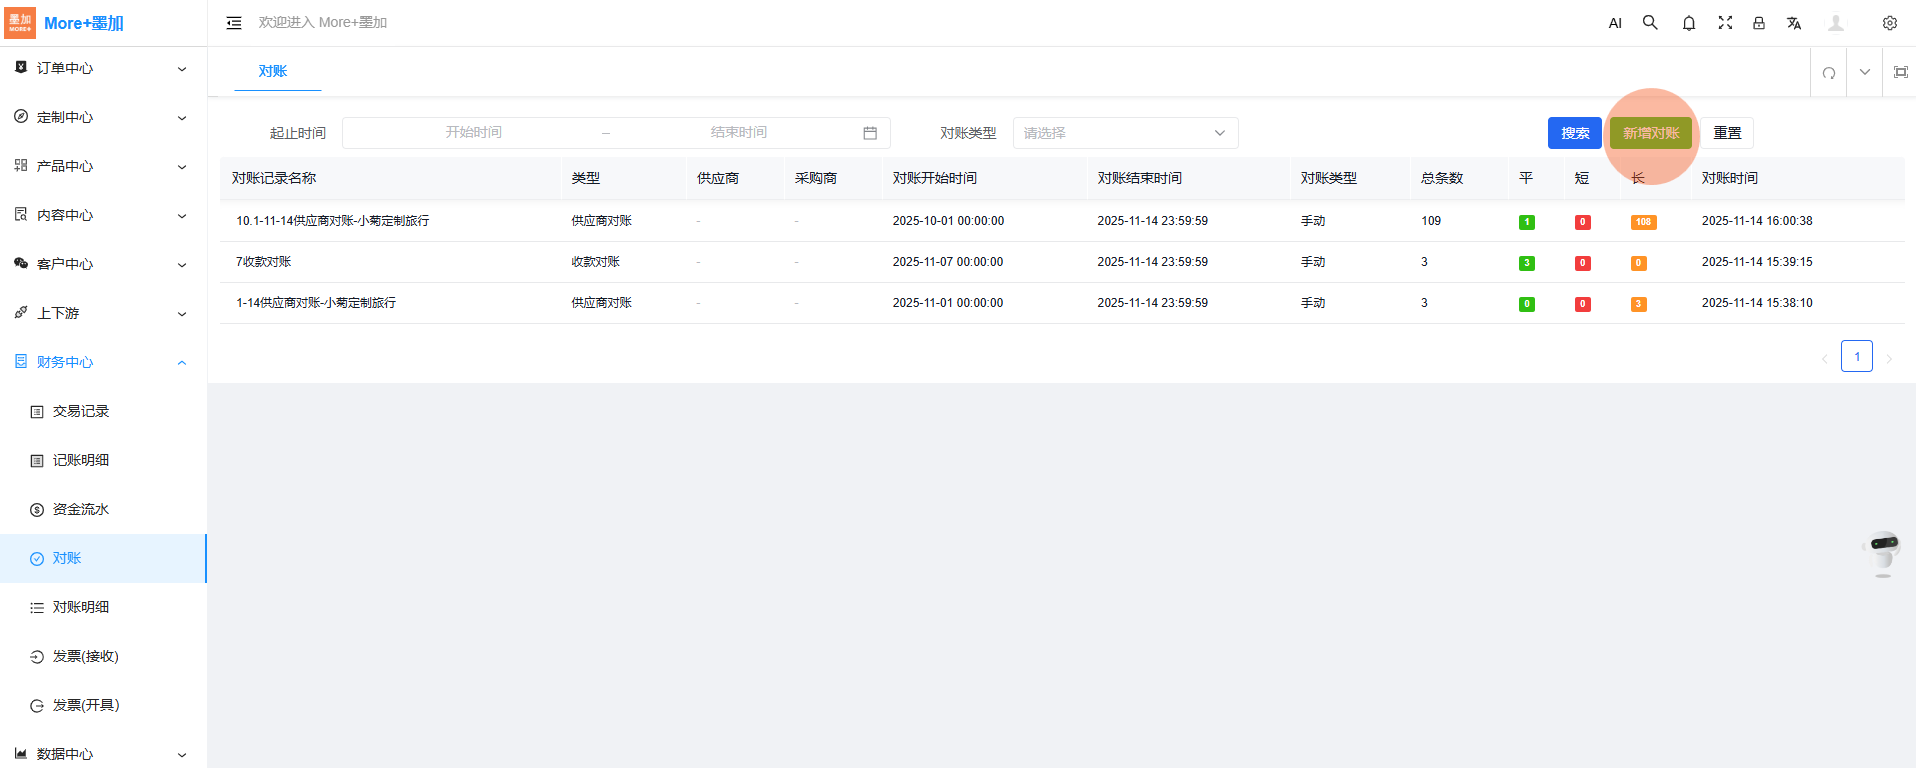
Task: Click the blue 搜索 button
Action: 1574,133
